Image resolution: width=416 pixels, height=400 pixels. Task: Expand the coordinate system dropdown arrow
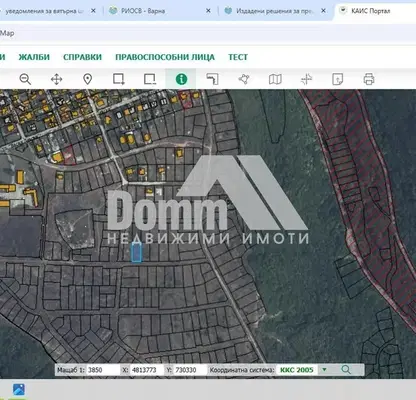324,370
